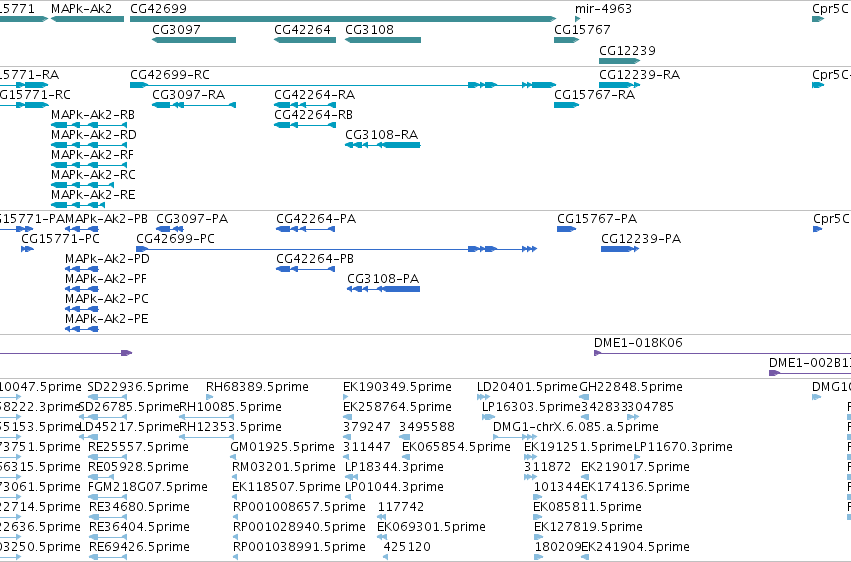Screen dimensions: 851x562
Task: Click the DME1-018K06 clone feature
Action: [x=722, y=353]
